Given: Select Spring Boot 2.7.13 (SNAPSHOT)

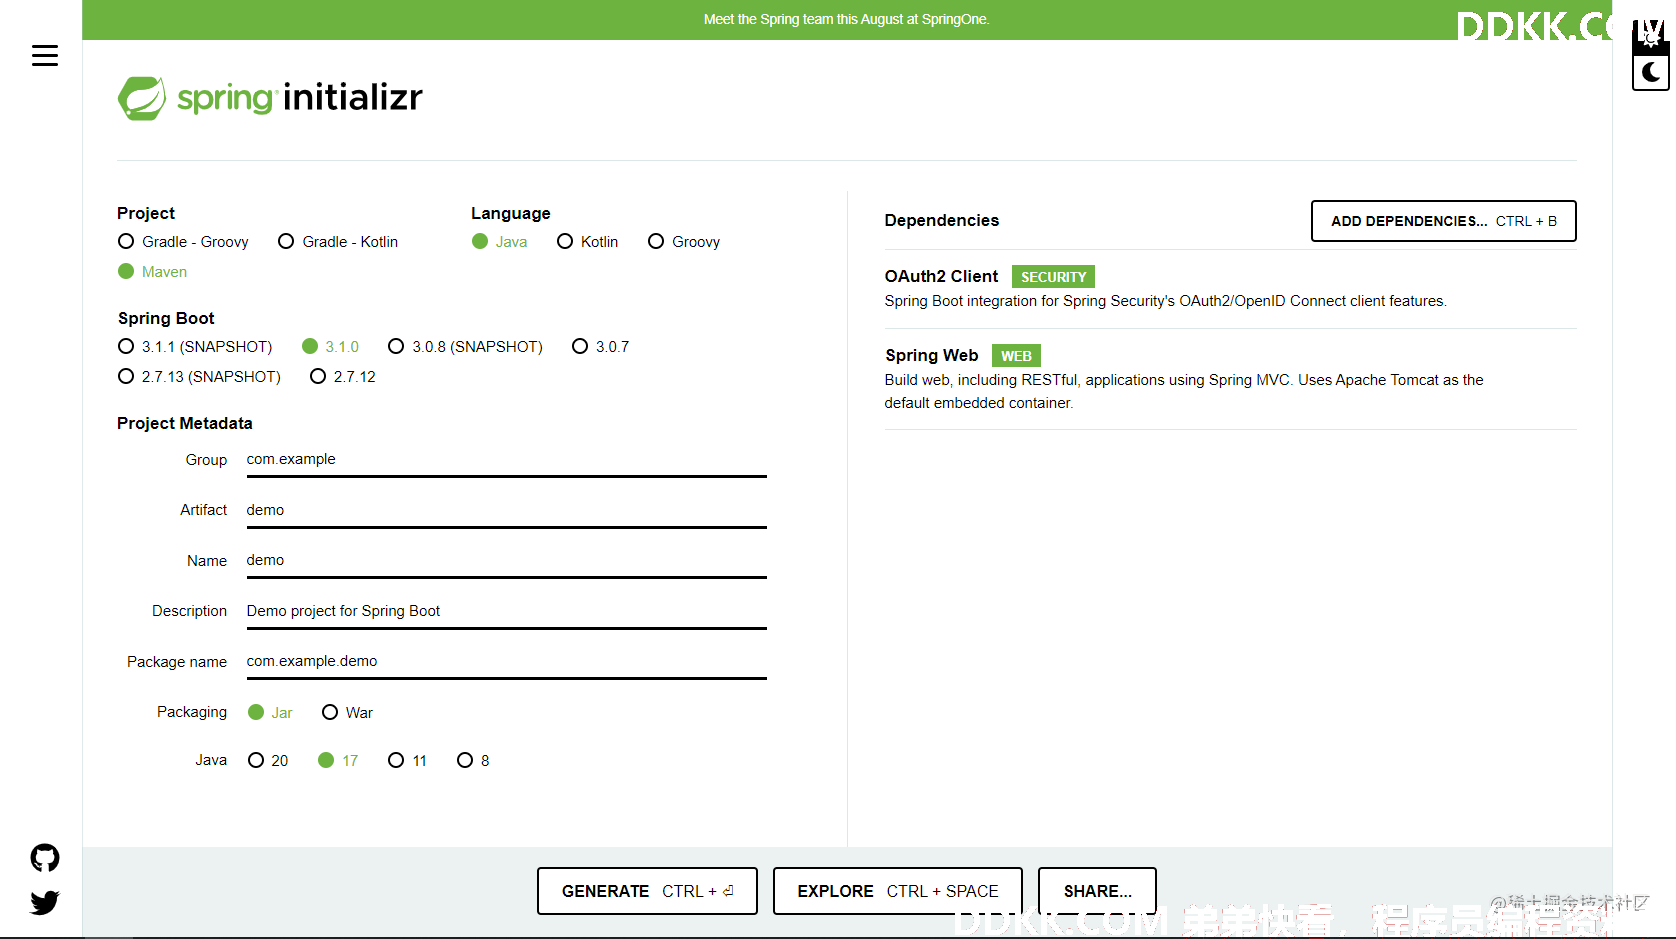Looking at the screenshot, I should [x=199, y=377].
